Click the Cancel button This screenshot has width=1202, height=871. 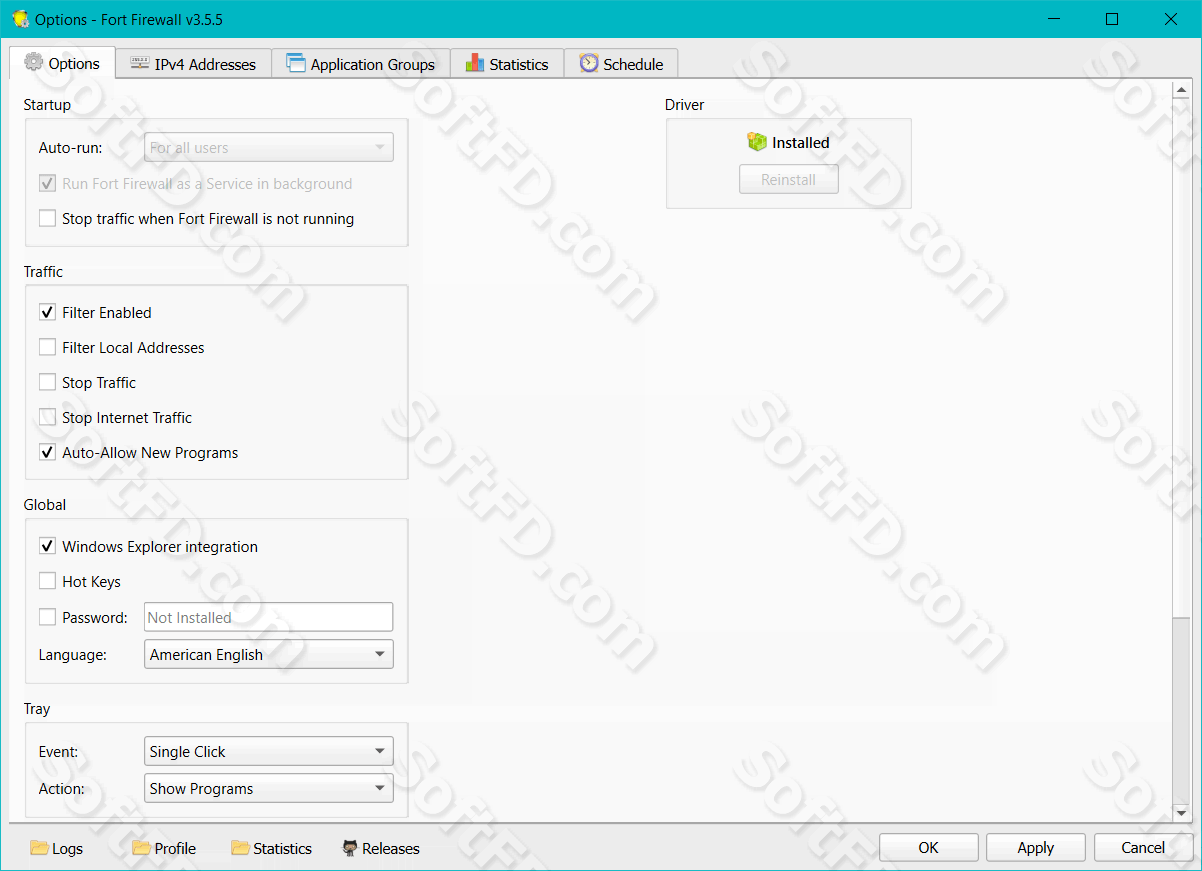pyautogui.click(x=1143, y=848)
